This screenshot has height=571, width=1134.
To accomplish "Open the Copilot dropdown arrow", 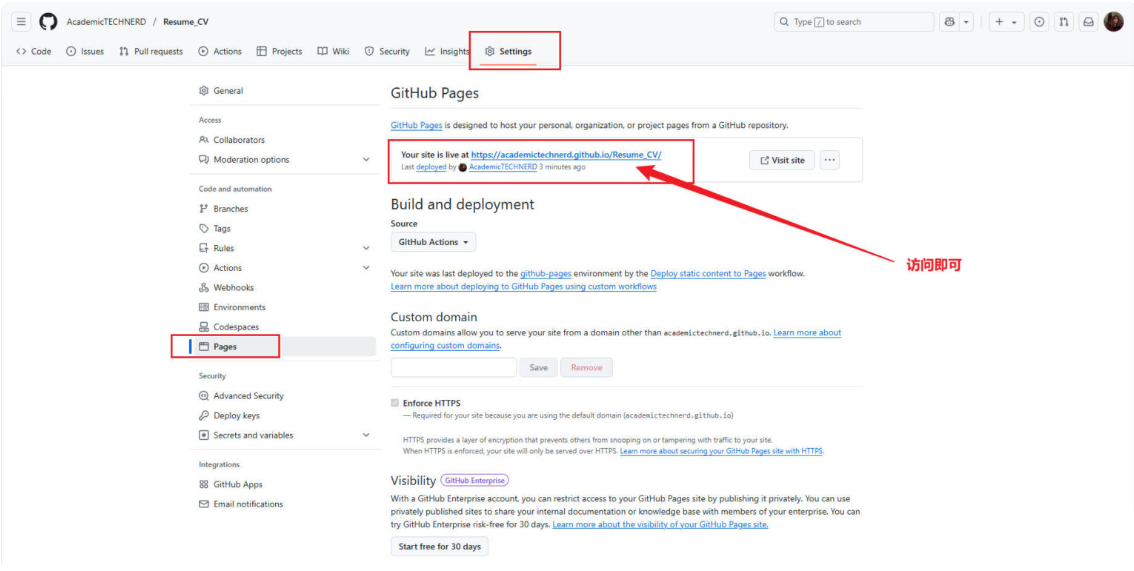I will [x=966, y=22].
